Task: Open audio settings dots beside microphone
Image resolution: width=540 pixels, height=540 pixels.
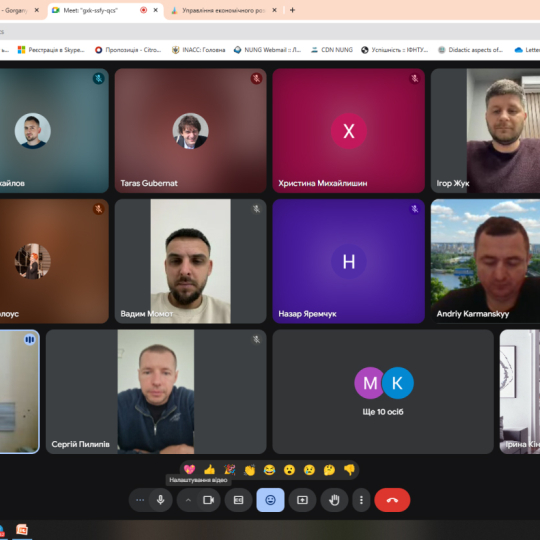Action: [140, 500]
